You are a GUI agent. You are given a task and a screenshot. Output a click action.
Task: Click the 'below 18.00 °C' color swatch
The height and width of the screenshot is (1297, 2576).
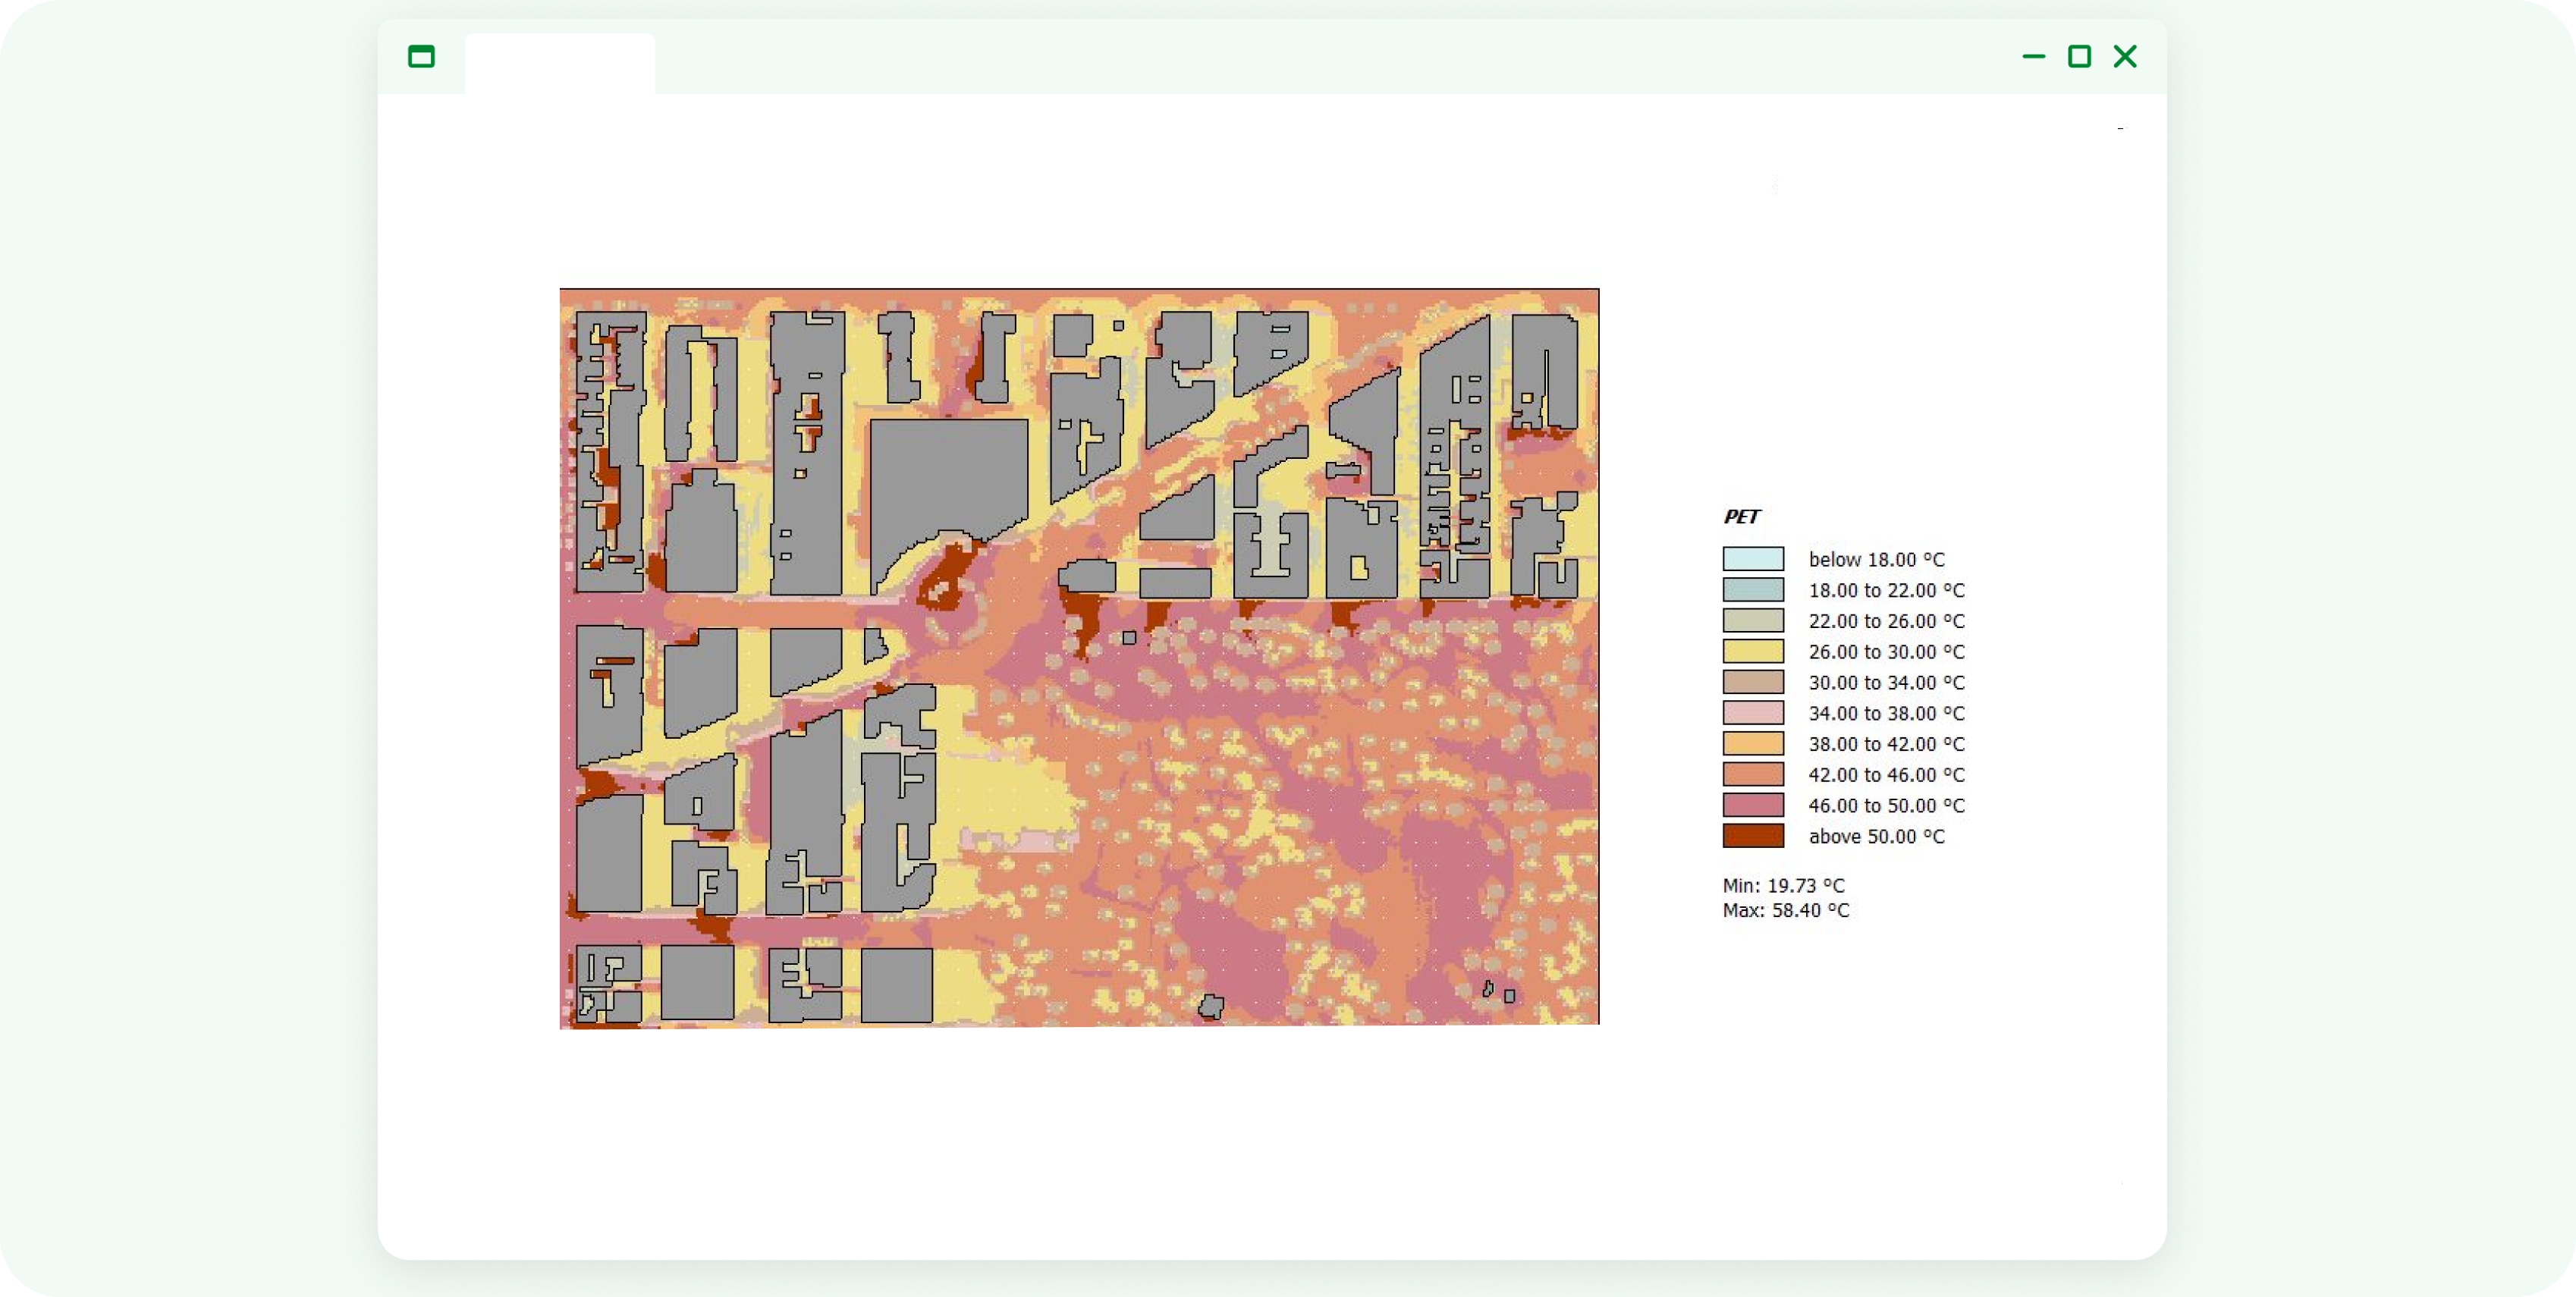[1752, 559]
